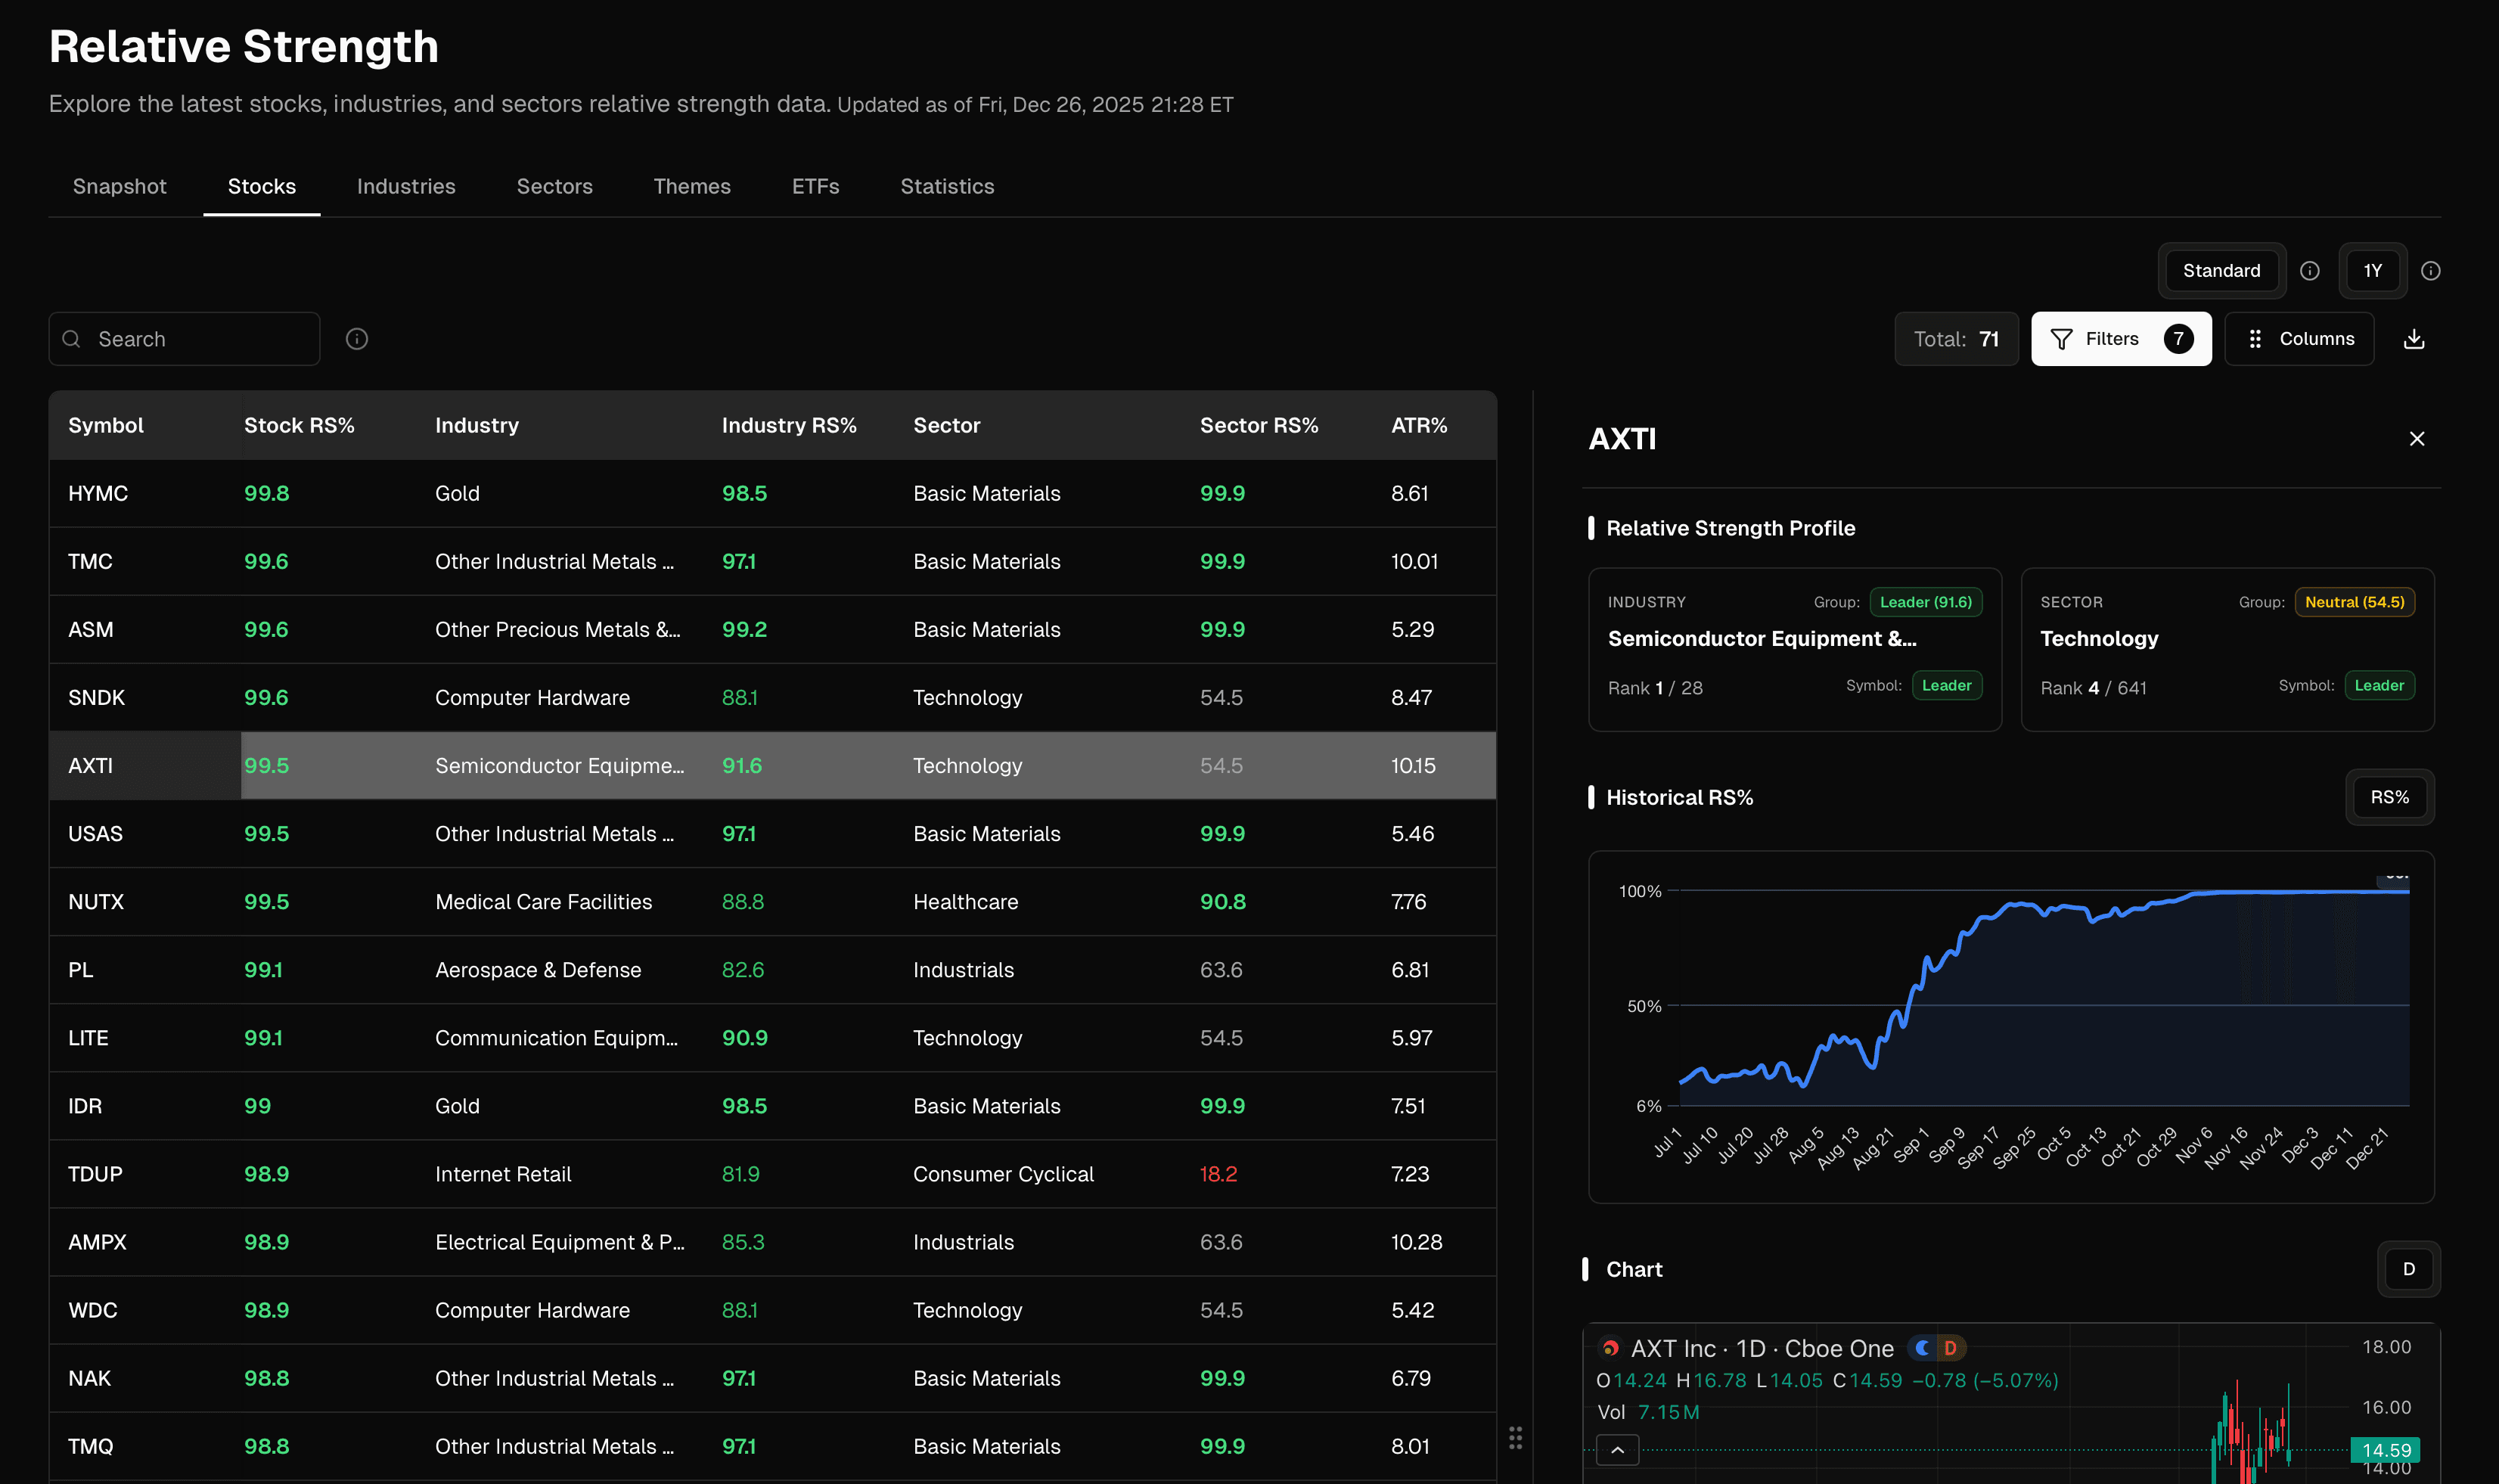Collapse the OHLC legend with the chevron button

[x=1616, y=1449]
